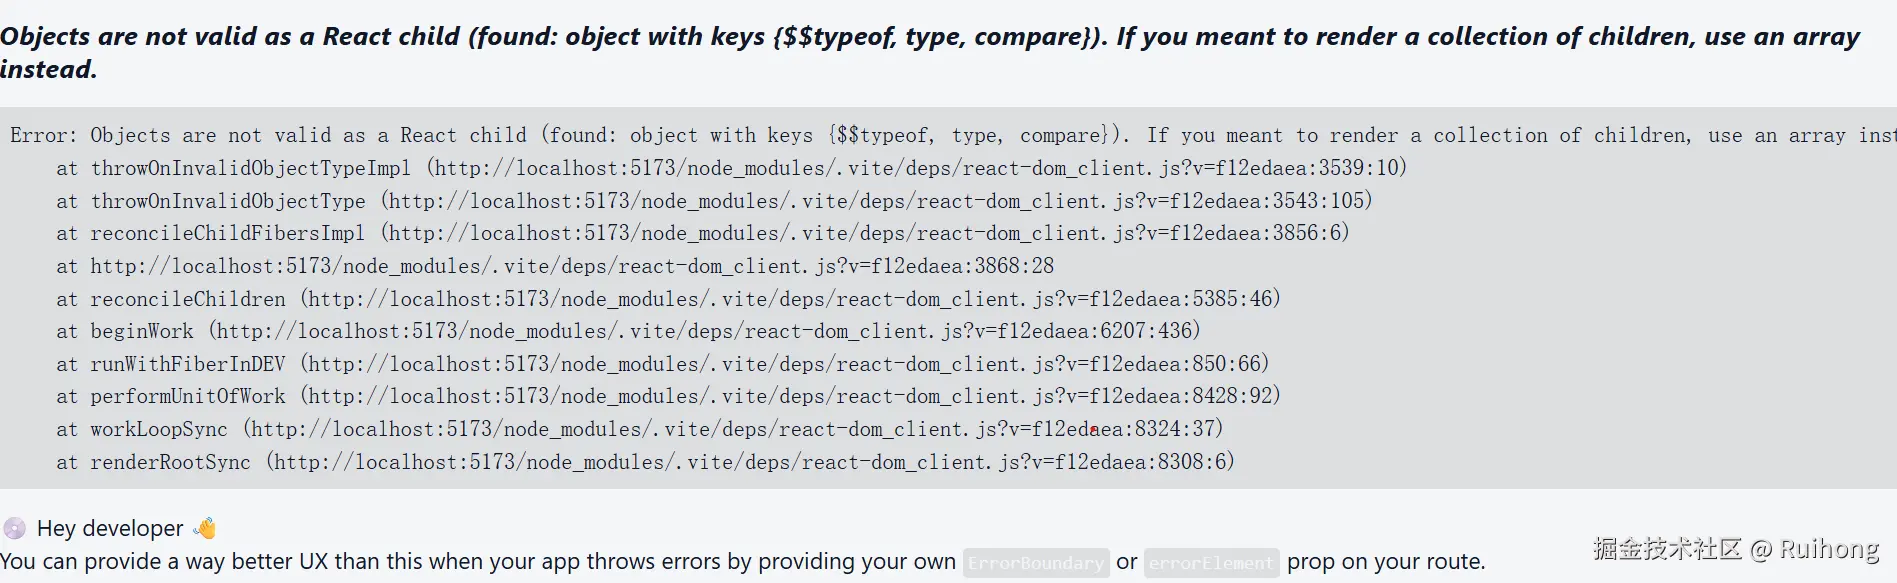Click the "Hey developer" text
The image size is (1897, 583).
(110, 528)
